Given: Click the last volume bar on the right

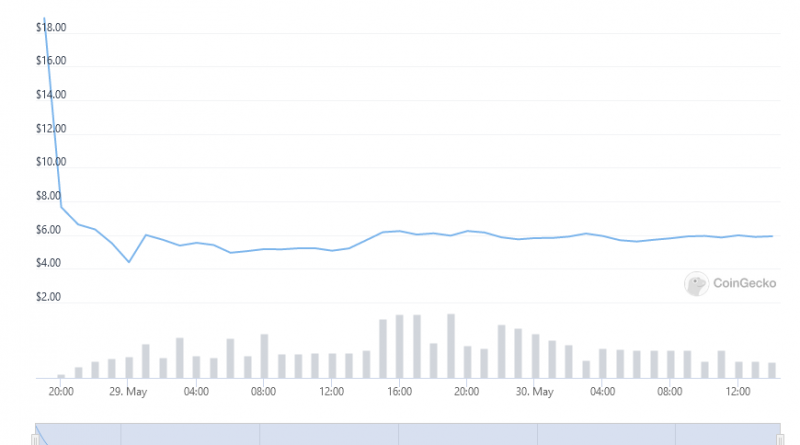Looking at the screenshot, I should point(772,370).
